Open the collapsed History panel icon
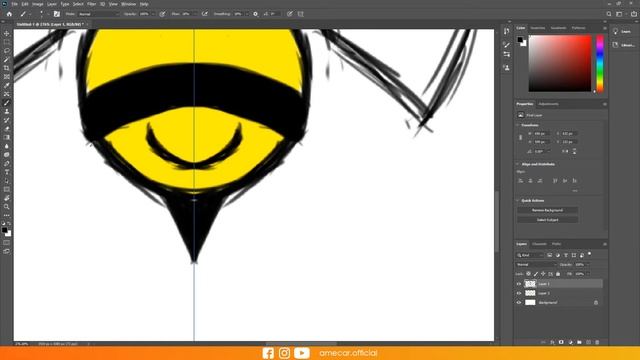 tap(507, 31)
